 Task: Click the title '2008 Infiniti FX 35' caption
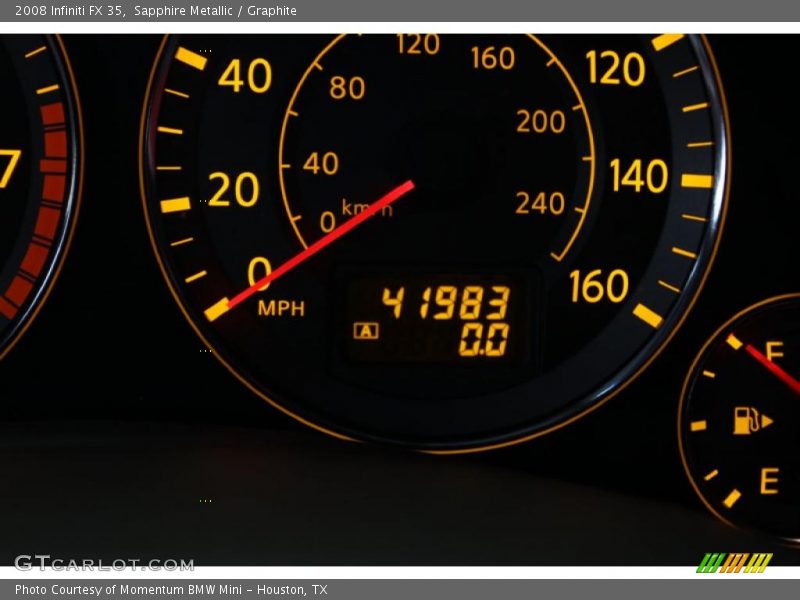(70, 10)
